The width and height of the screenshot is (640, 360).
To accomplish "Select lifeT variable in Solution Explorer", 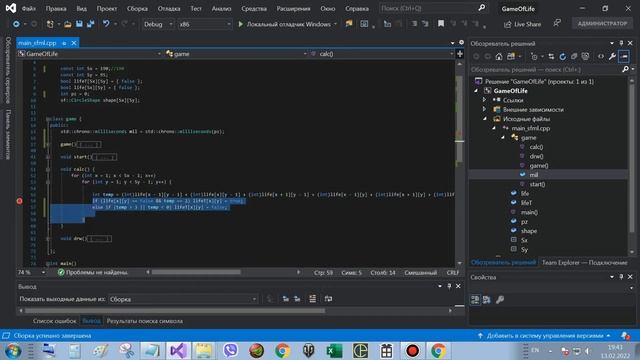I will [x=527, y=203].
